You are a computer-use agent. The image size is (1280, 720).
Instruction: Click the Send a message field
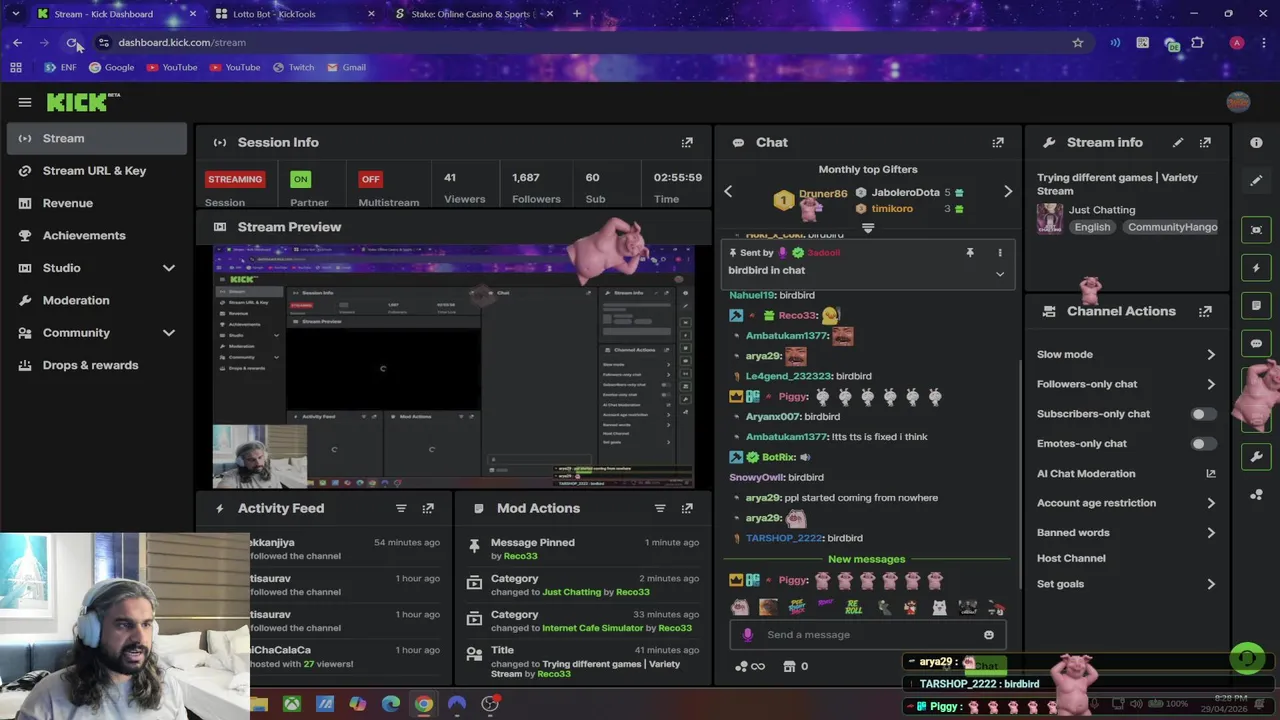coord(868,635)
